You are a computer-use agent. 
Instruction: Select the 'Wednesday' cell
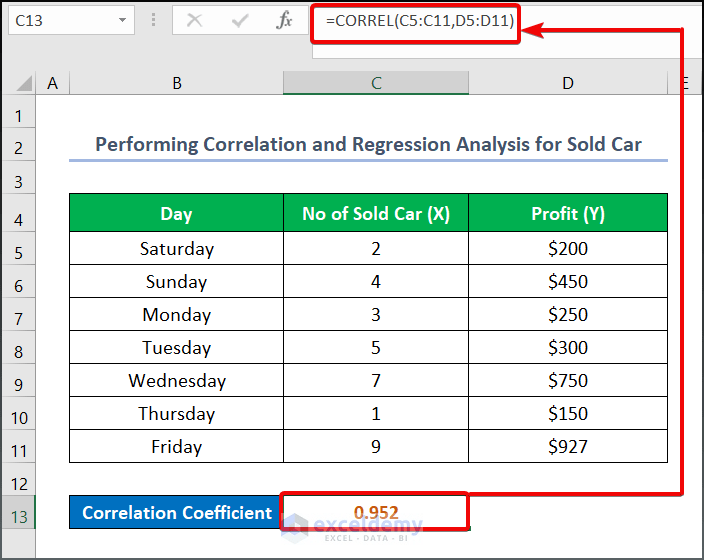click(176, 380)
